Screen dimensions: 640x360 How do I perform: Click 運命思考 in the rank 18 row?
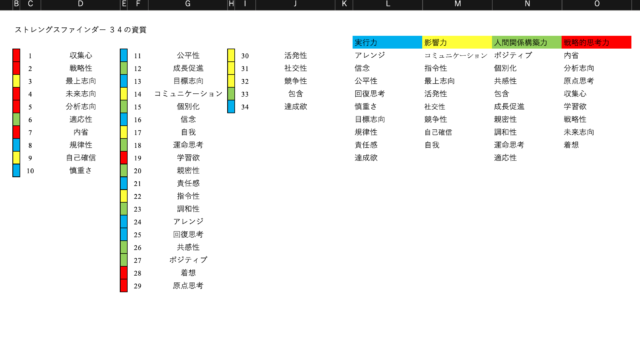click(x=188, y=145)
